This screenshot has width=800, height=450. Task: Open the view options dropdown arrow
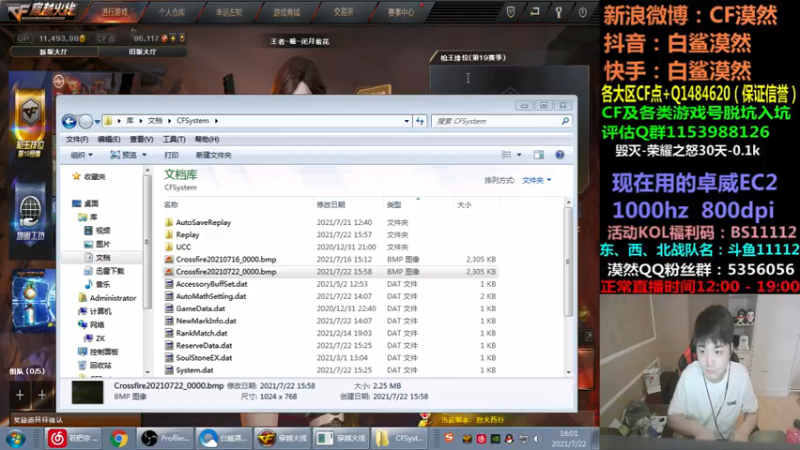coord(519,155)
